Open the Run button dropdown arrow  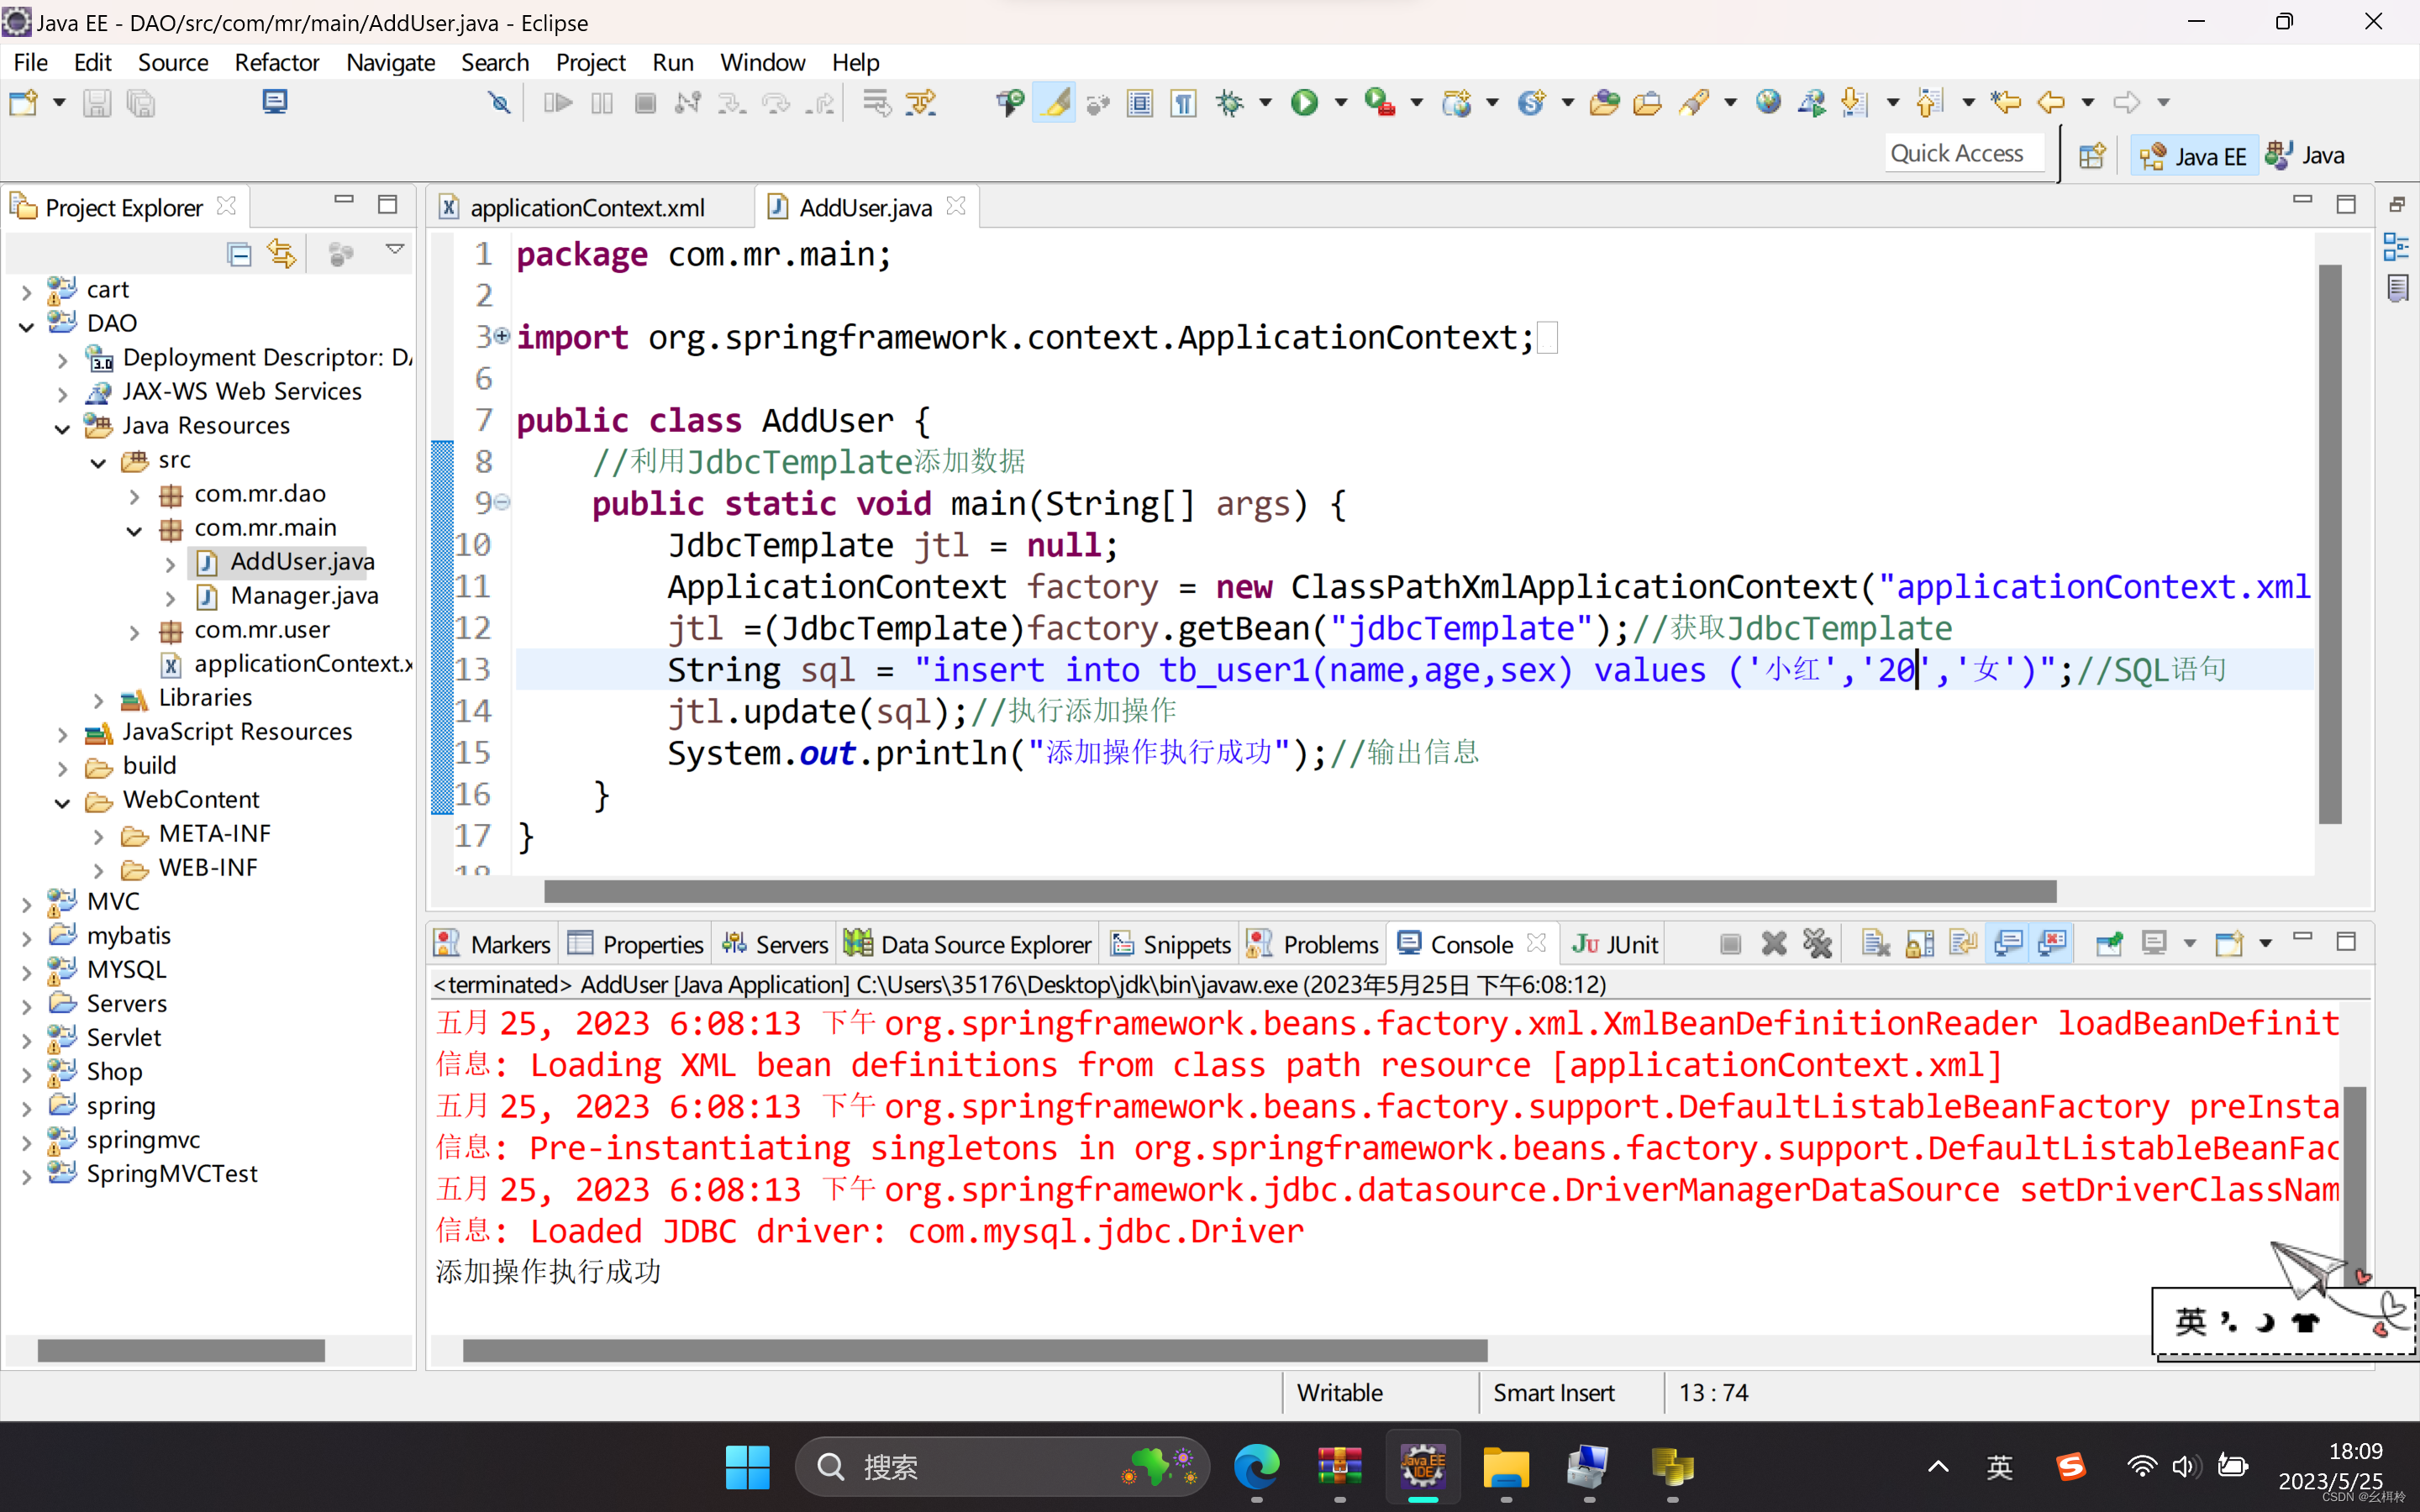pos(1341,102)
